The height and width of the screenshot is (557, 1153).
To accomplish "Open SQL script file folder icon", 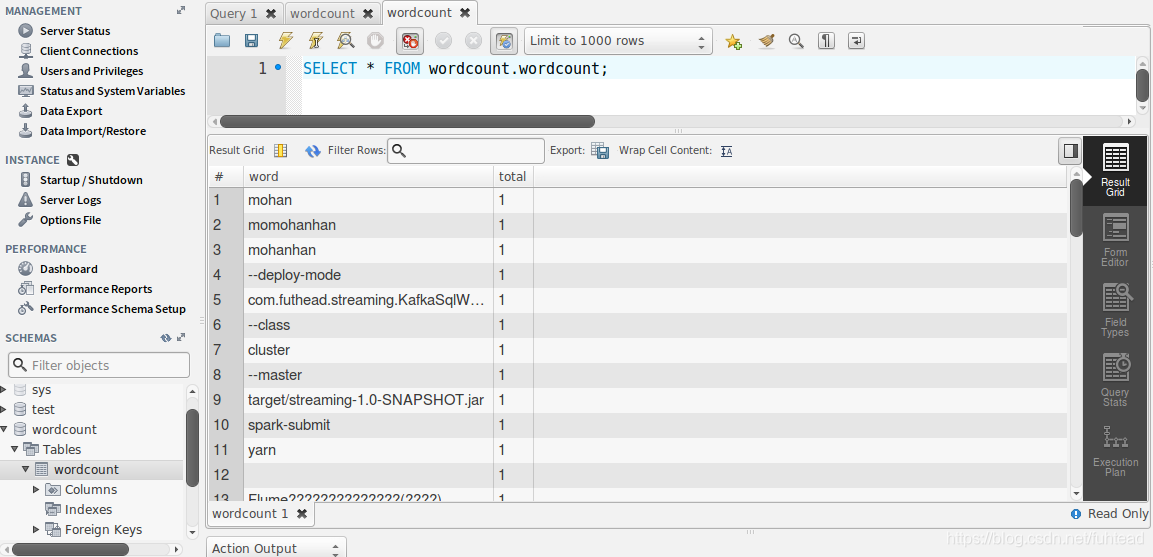I will 222,40.
